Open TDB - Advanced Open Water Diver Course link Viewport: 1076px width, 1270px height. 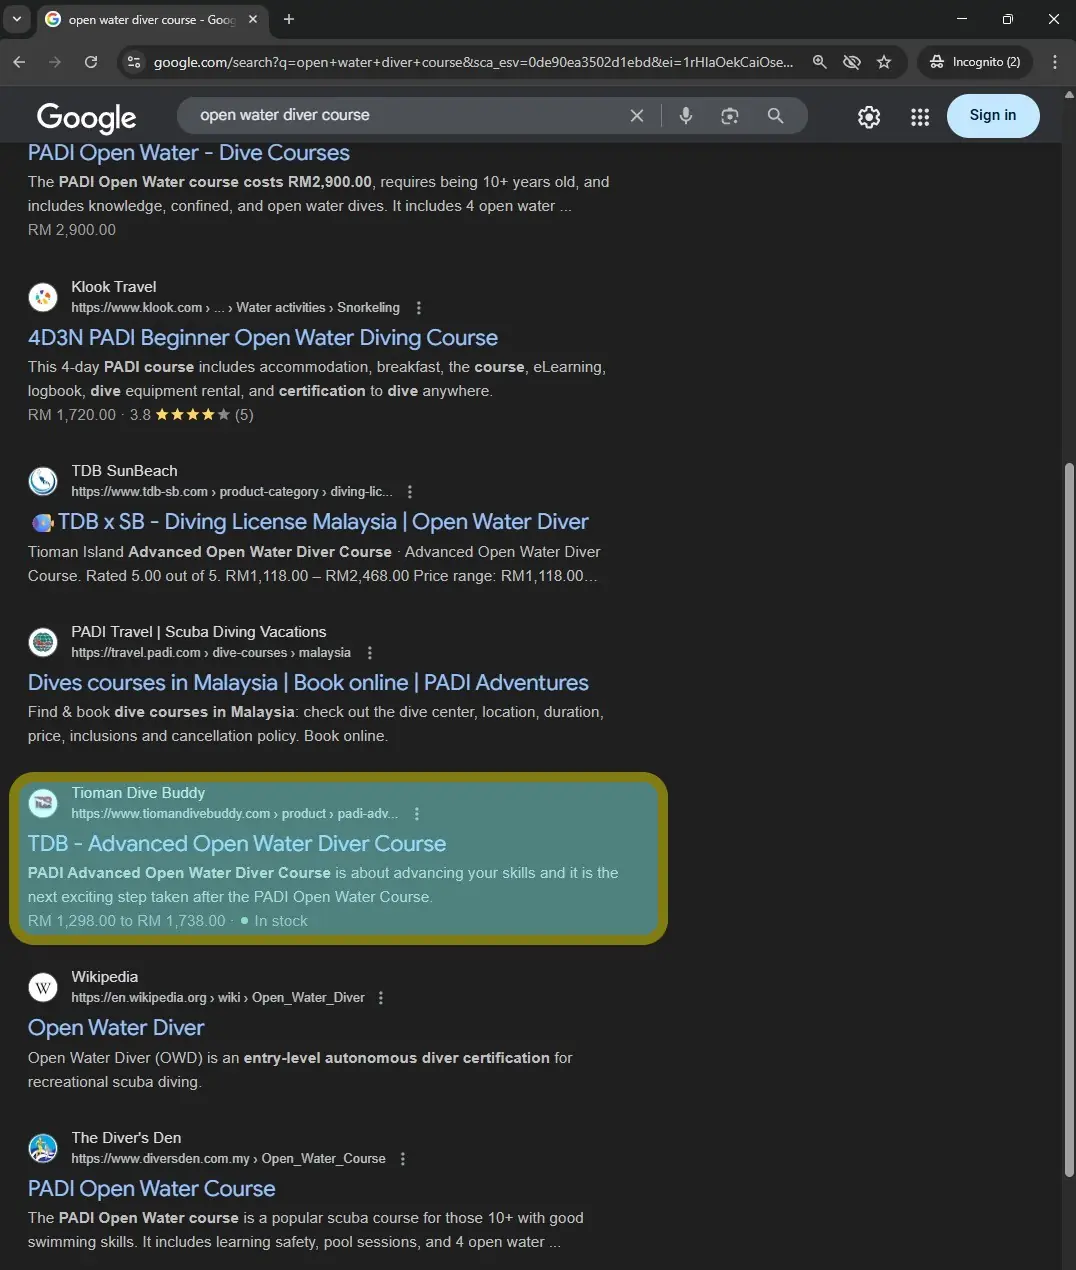237,844
